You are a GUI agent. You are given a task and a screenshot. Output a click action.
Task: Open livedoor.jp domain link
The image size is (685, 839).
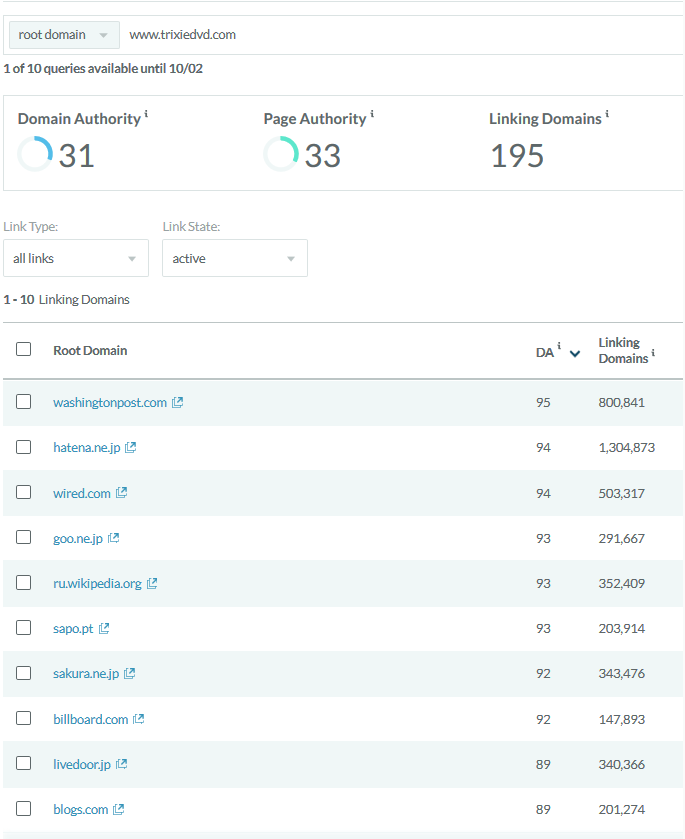coord(82,764)
